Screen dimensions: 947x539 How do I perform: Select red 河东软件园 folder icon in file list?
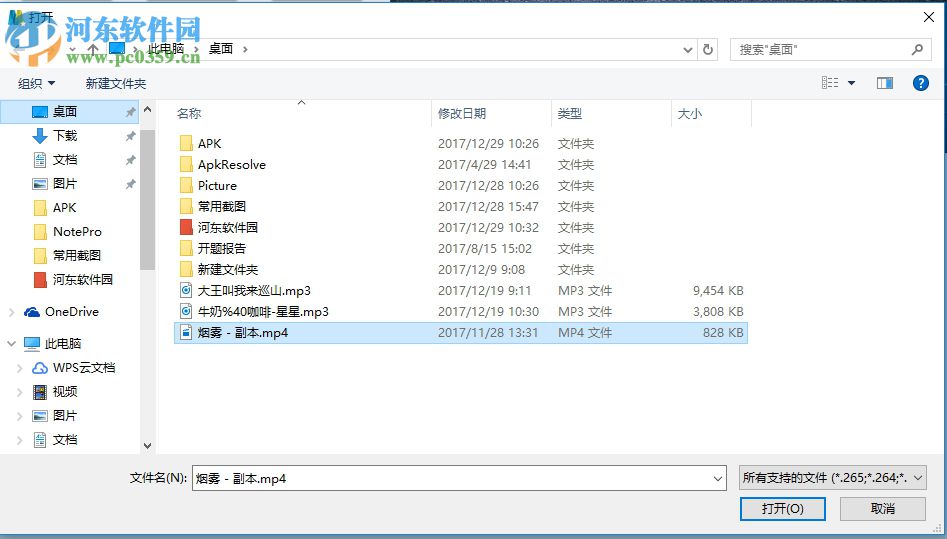pyautogui.click(x=187, y=227)
